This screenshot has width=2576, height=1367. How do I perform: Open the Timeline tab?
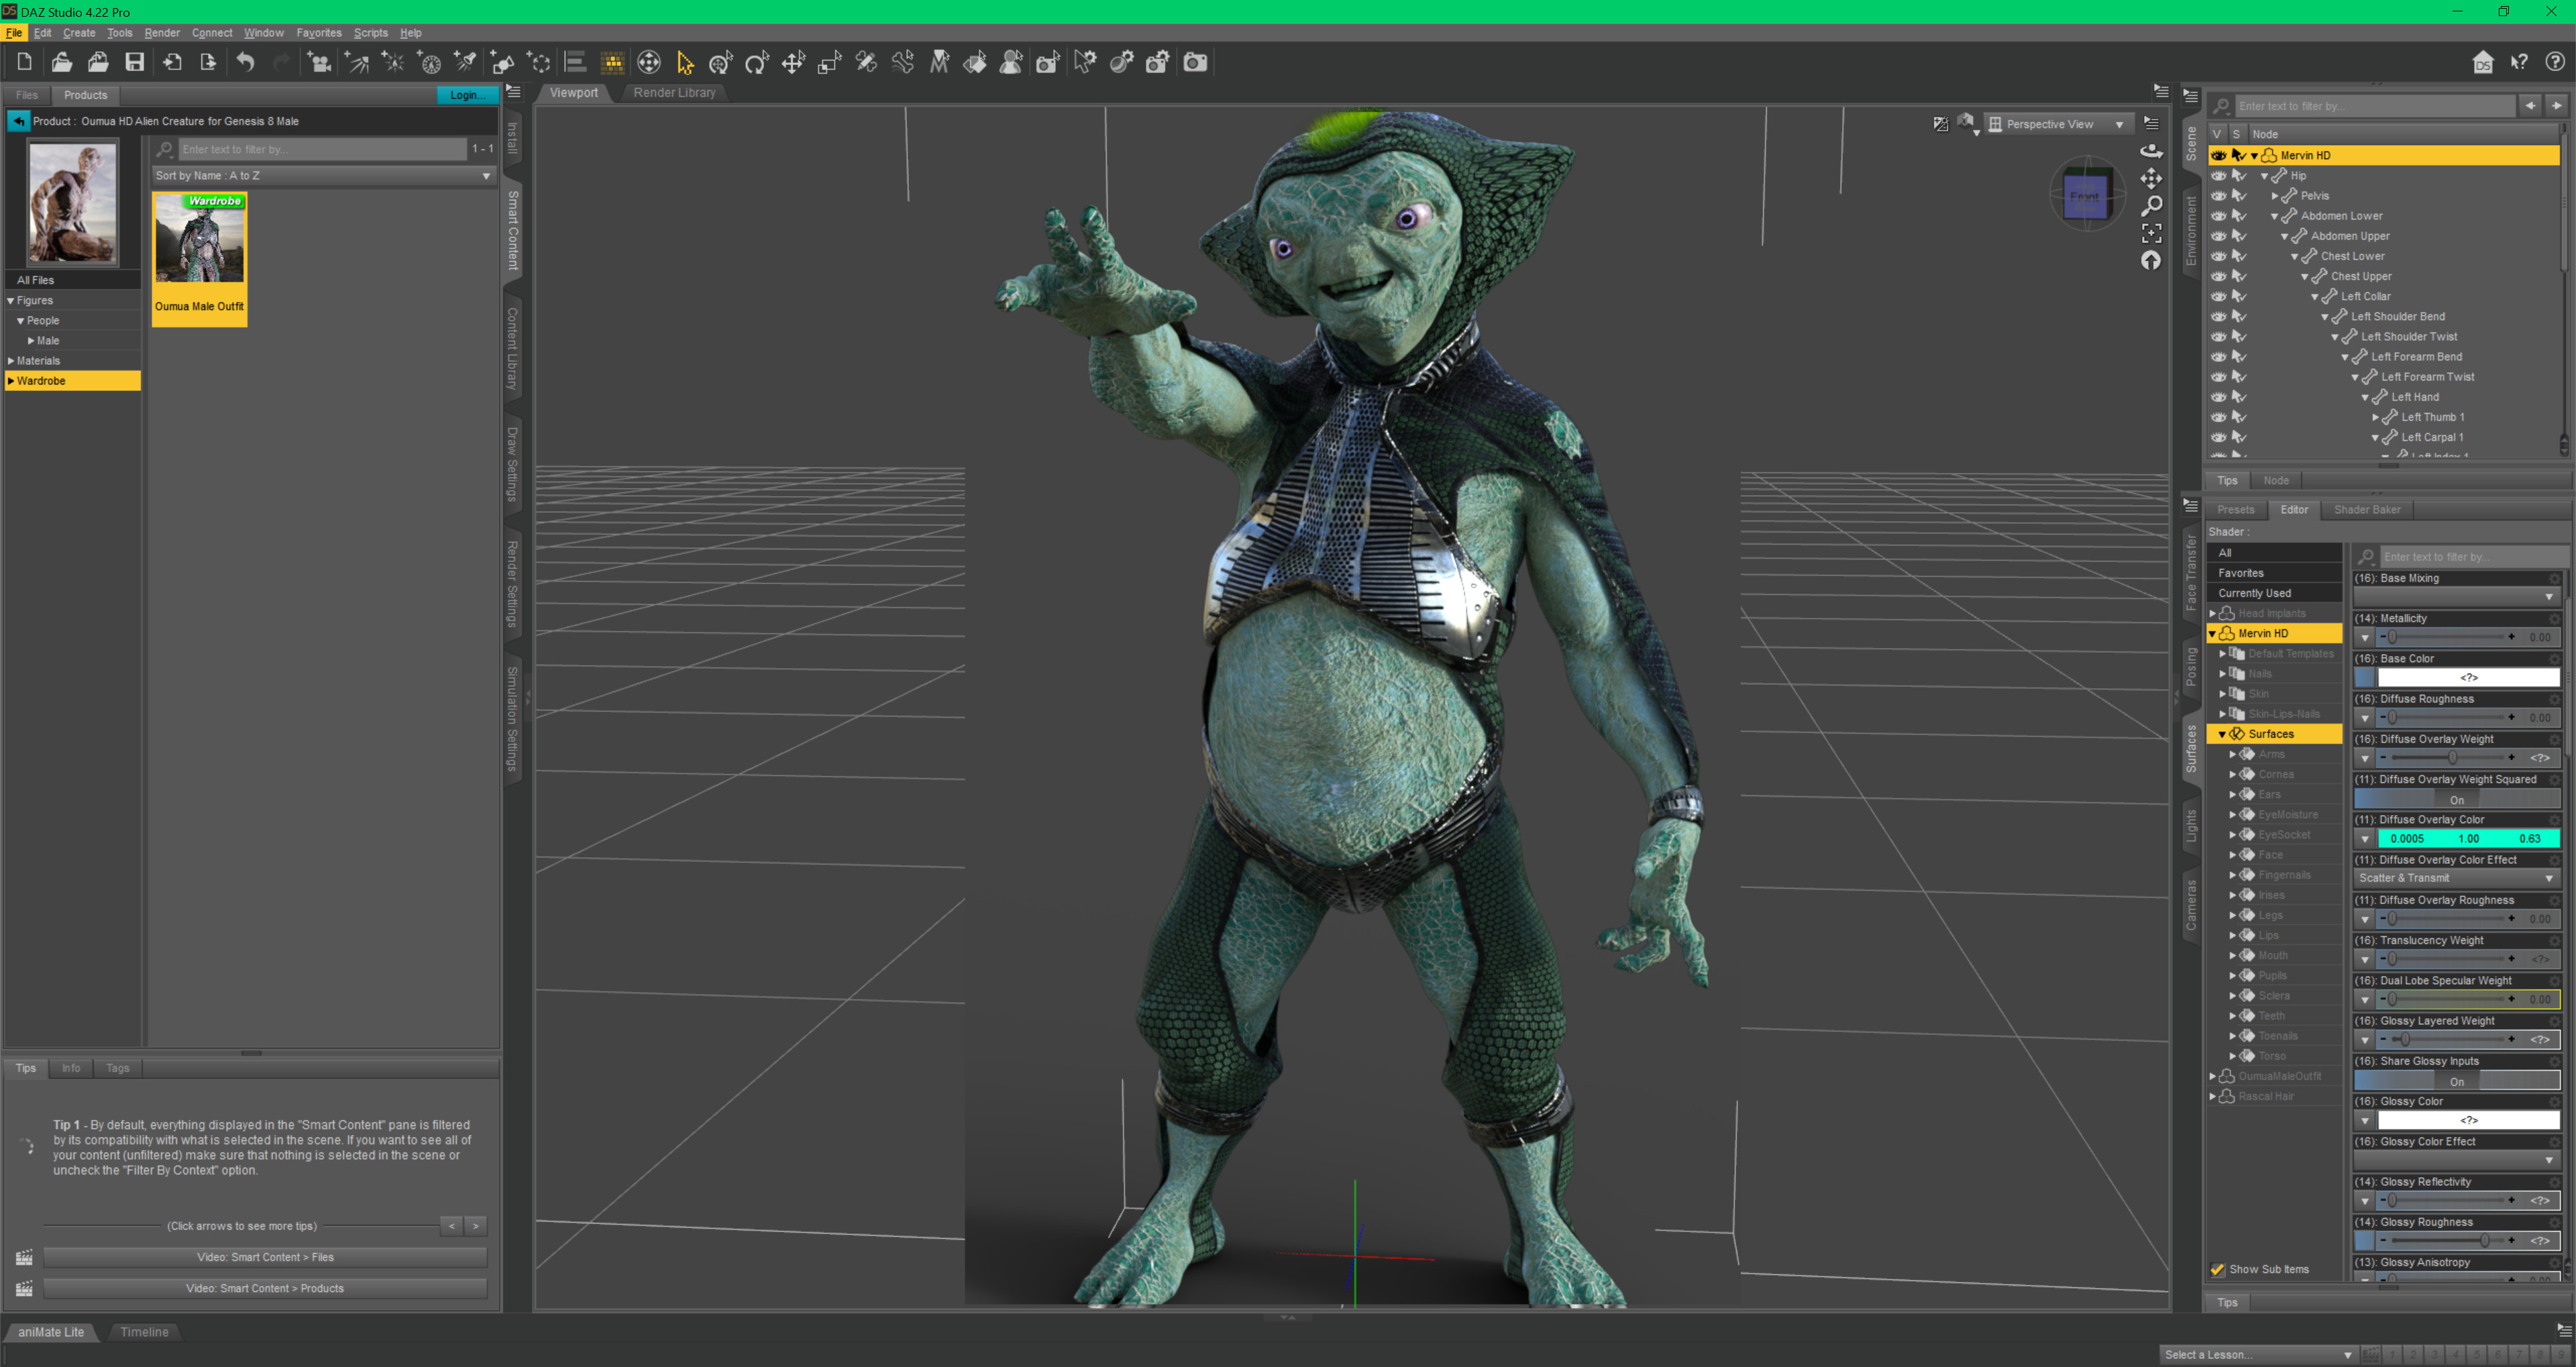coord(144,1331)
